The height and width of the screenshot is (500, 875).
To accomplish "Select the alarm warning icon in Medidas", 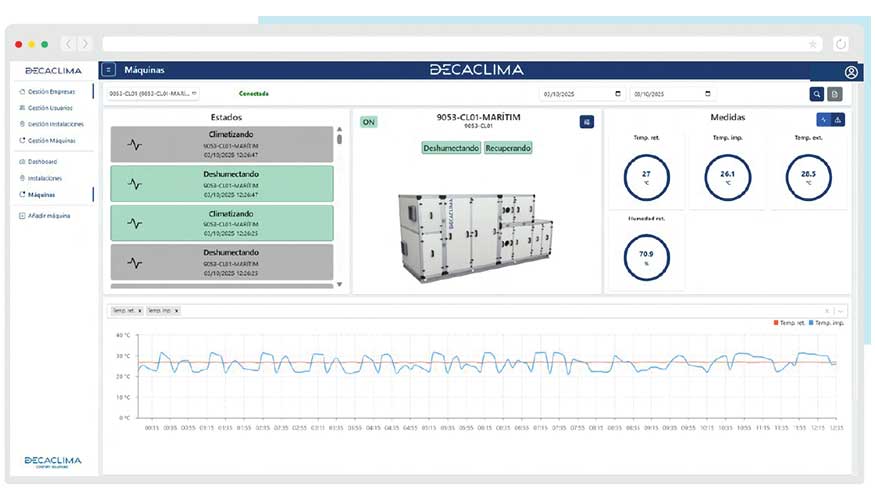I will pos(838,119).
